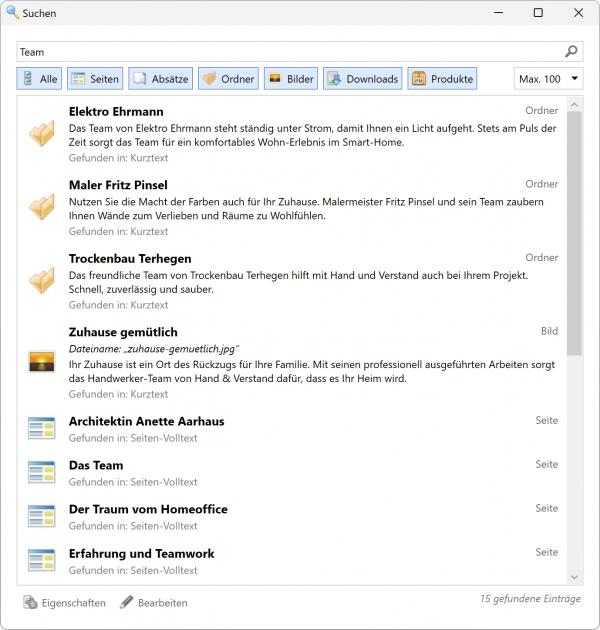Click the page icon beside Das Team
600x630 pixels.
(41, 472)
